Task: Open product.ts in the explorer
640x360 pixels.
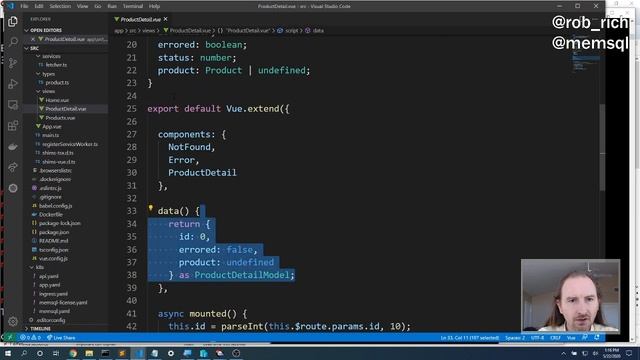Action: 57,82
